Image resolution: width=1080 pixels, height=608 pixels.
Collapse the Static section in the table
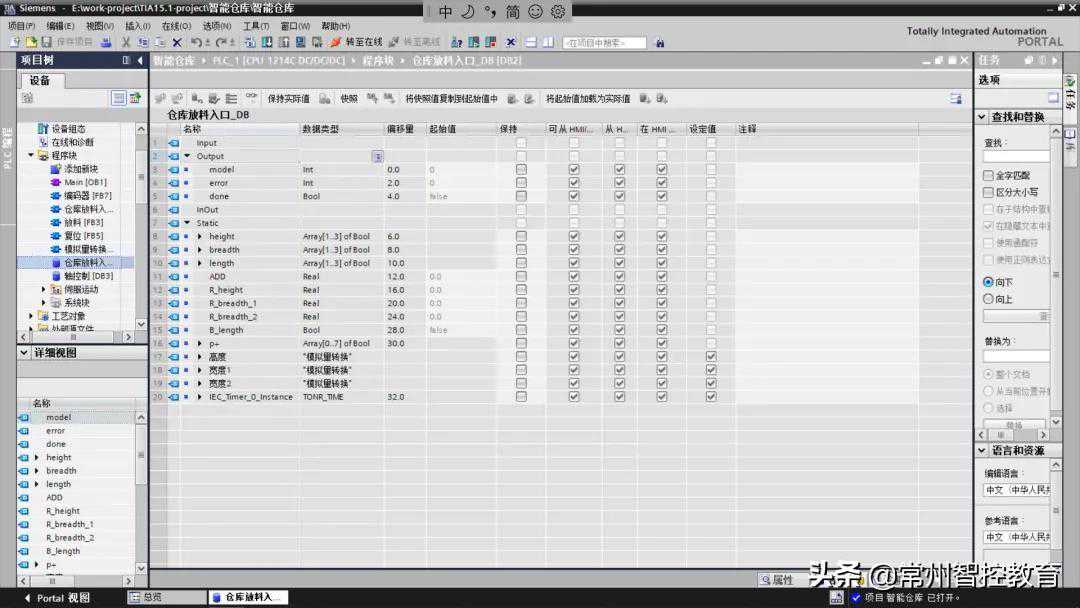tap(186, 223)
